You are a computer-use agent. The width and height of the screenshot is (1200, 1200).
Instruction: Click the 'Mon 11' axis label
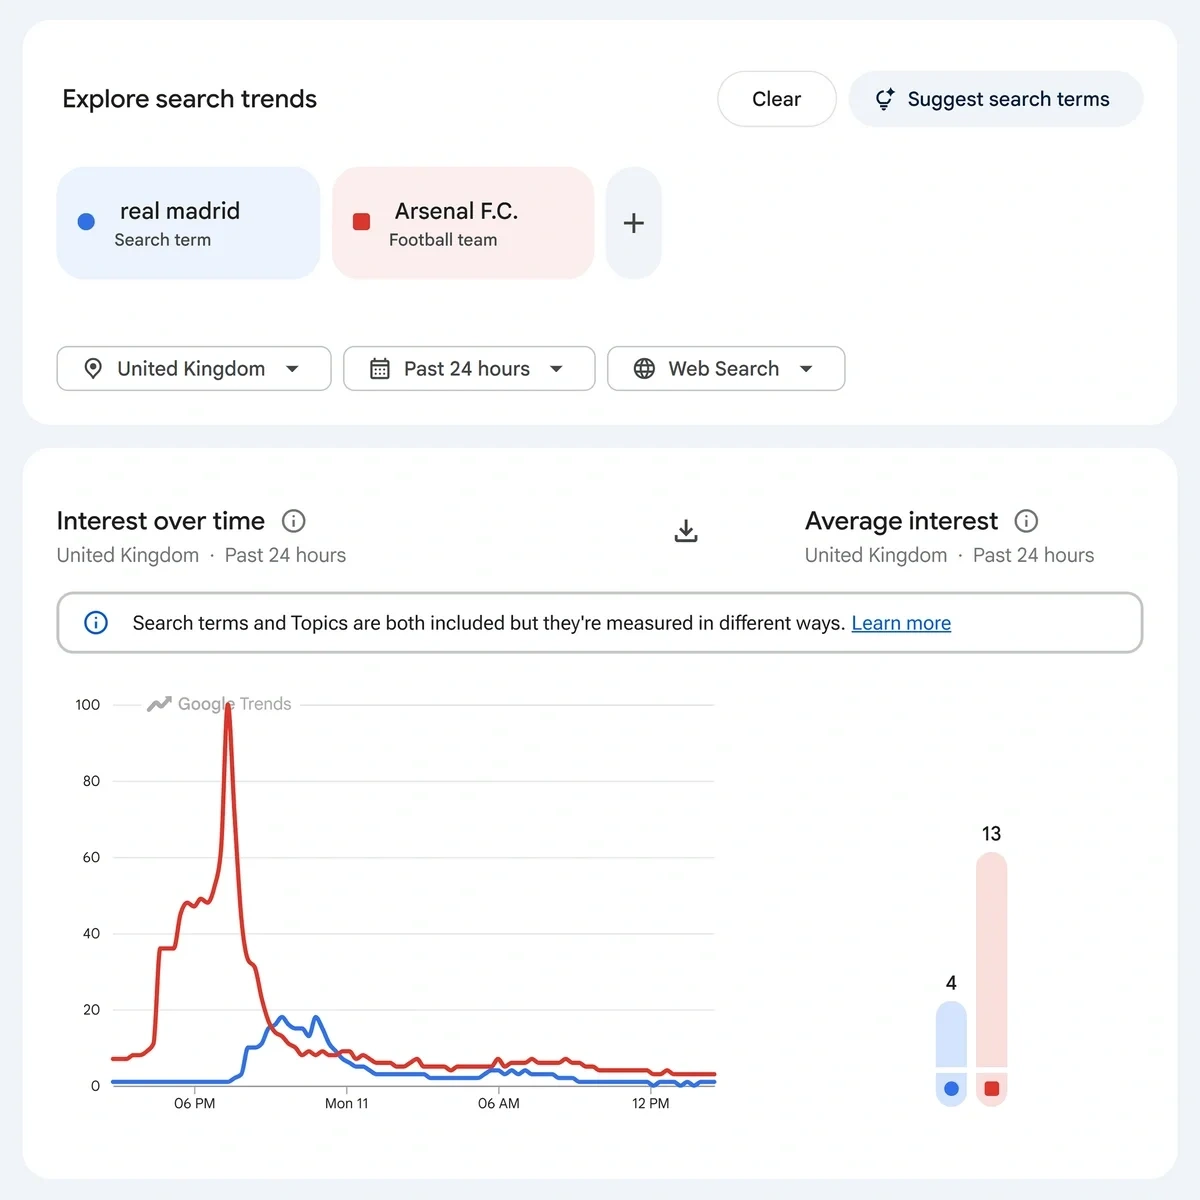coord(347,1103)
